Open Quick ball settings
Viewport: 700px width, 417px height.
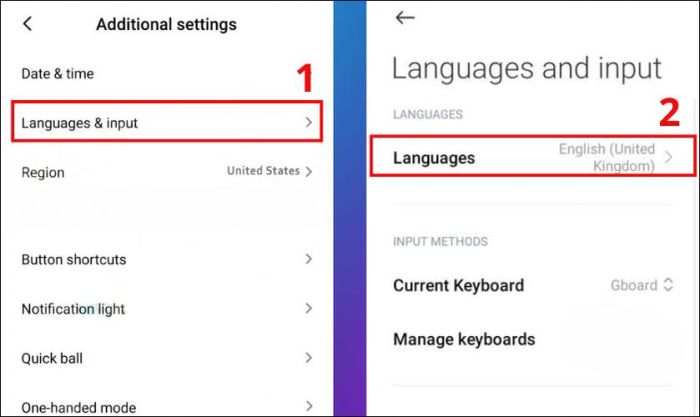tap(166, 358)
